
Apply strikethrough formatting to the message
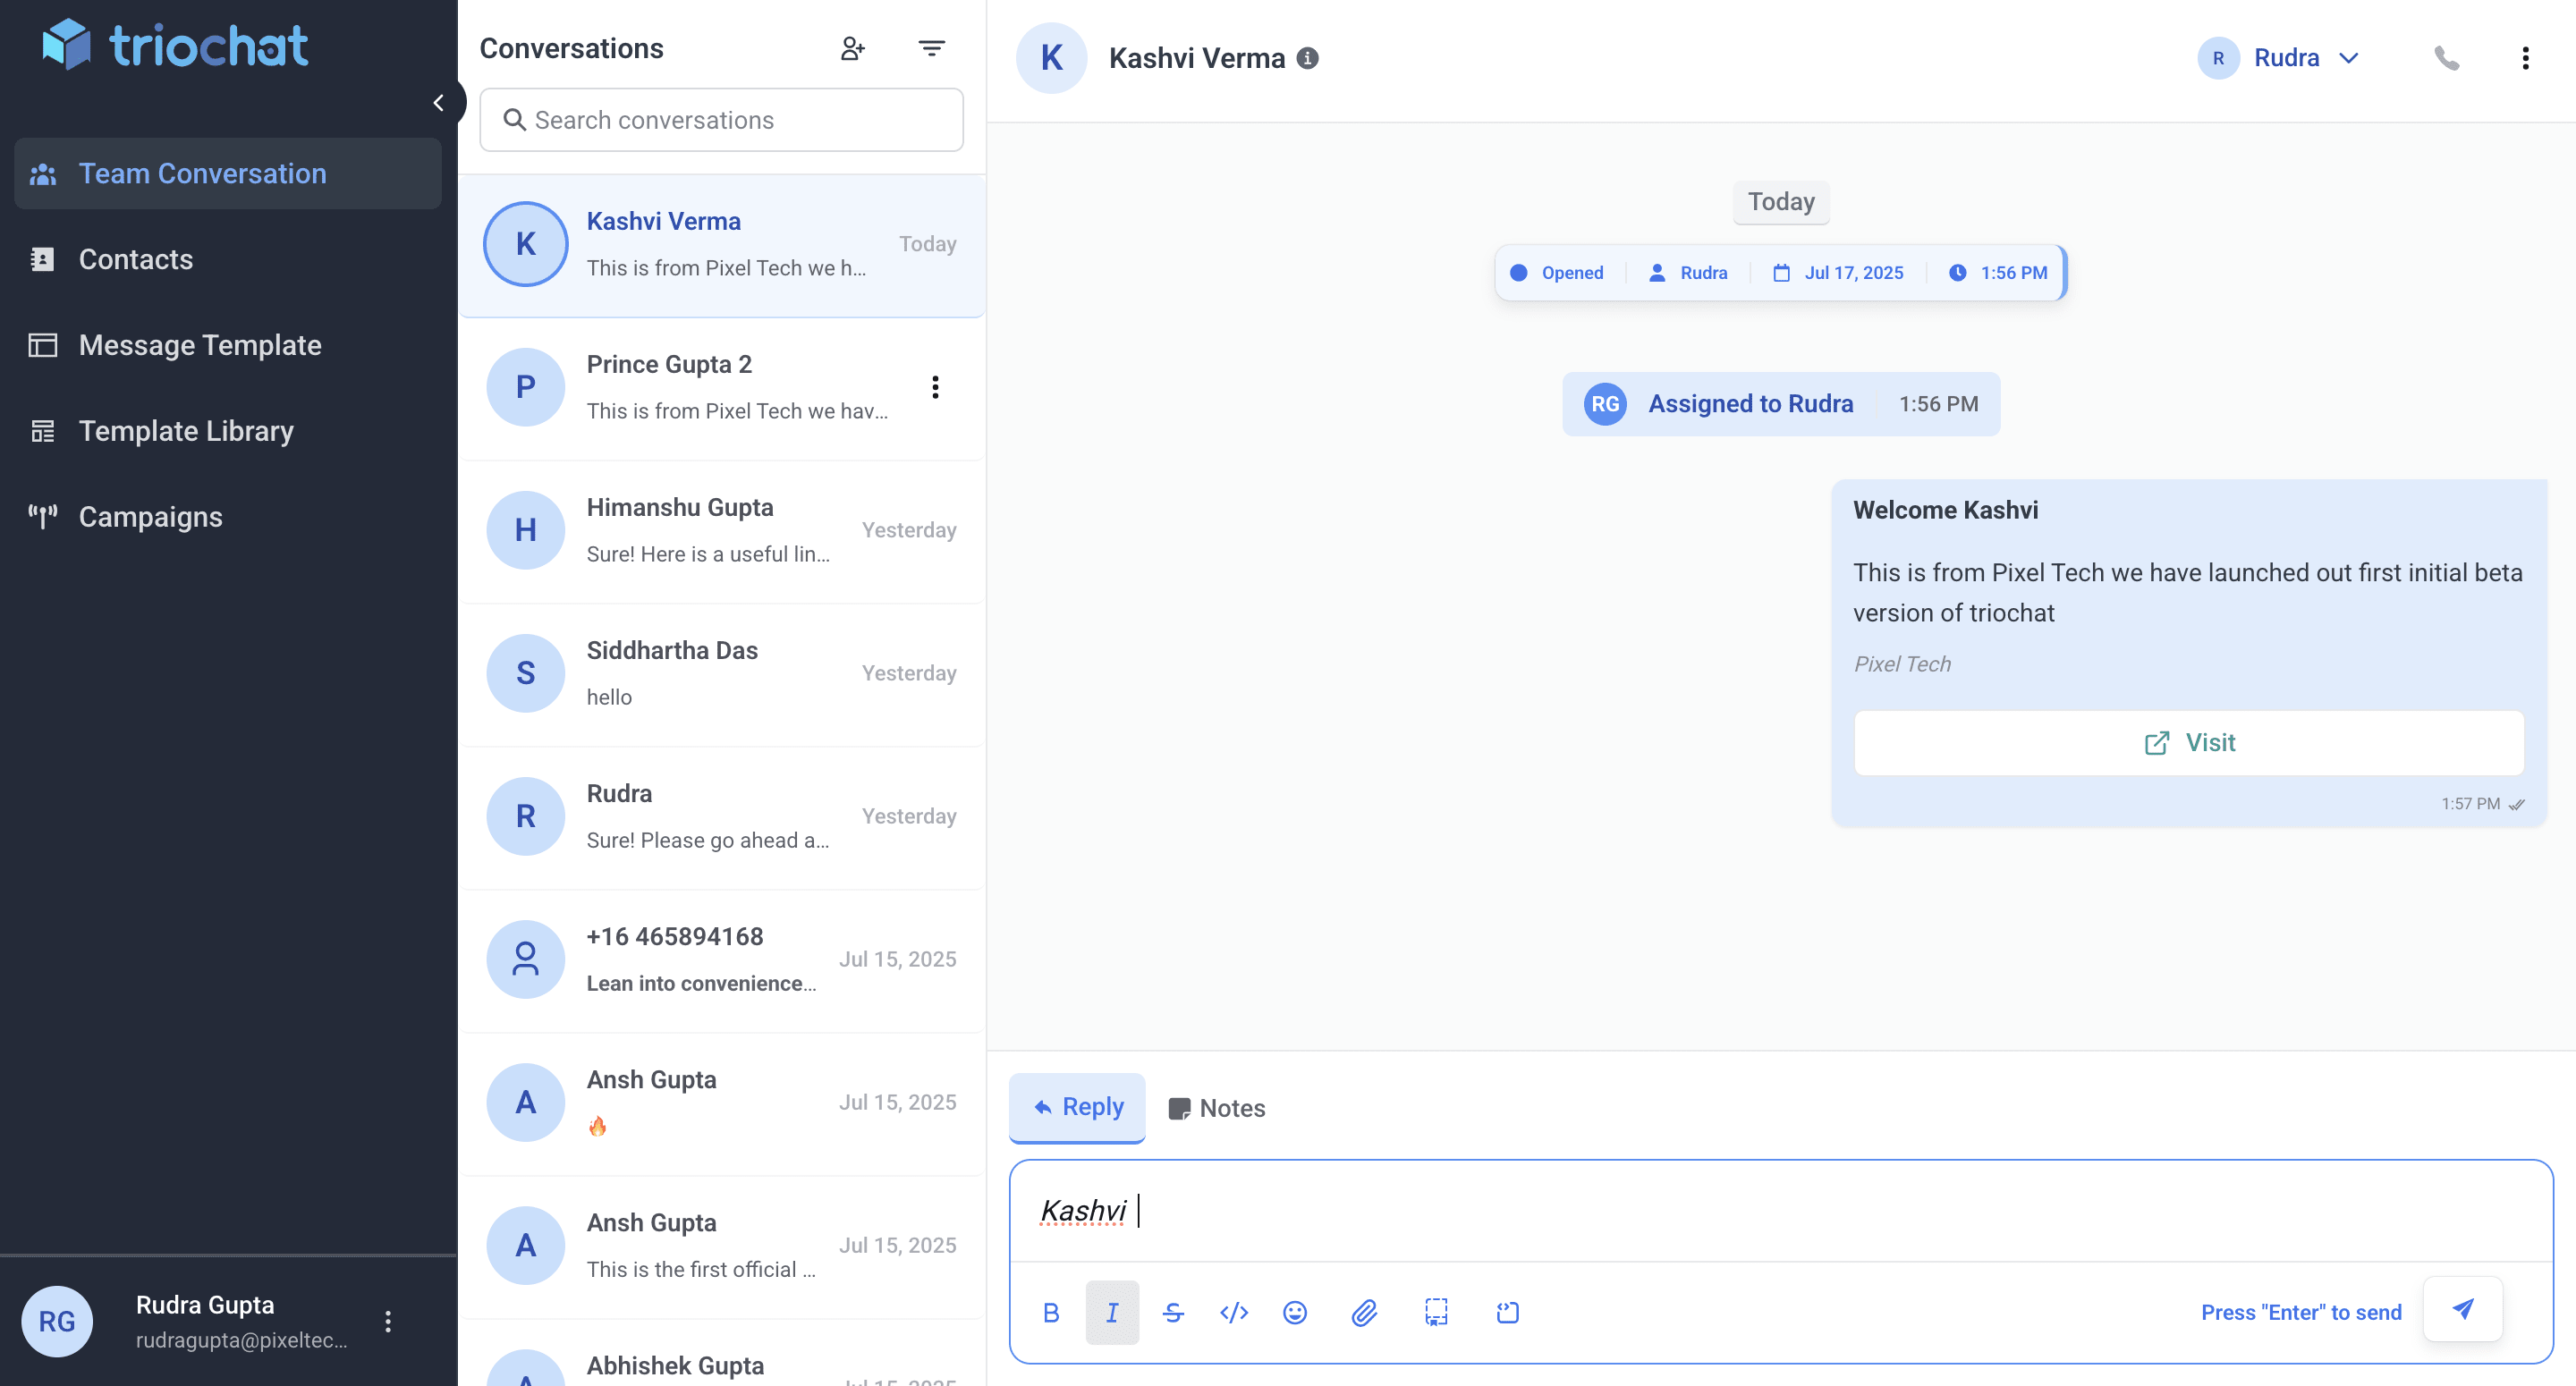coord(1173,1312)
